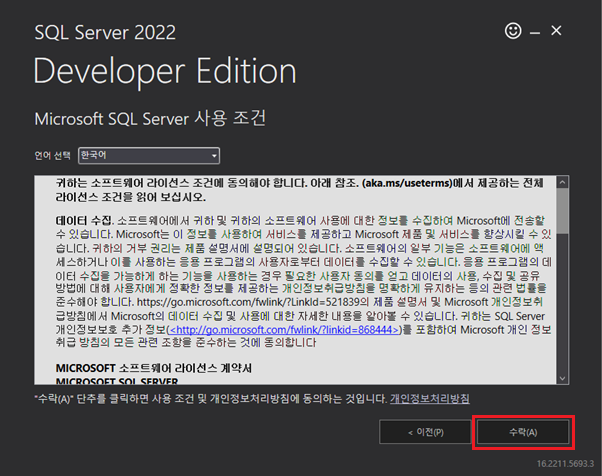Open the go.microsoft.com linkid=868444 link
The width and height of the screenshot is (602, 476).
pos(284,330)
